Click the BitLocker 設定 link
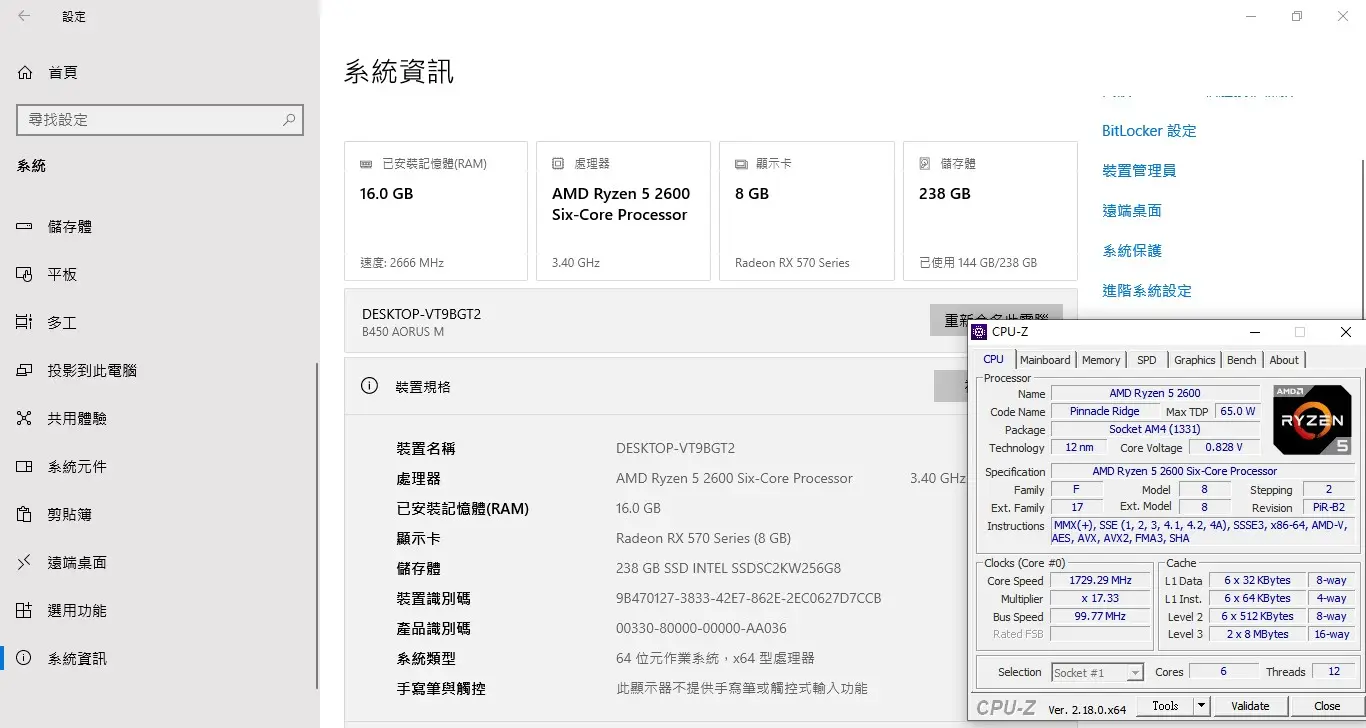 click(1149, 131)
